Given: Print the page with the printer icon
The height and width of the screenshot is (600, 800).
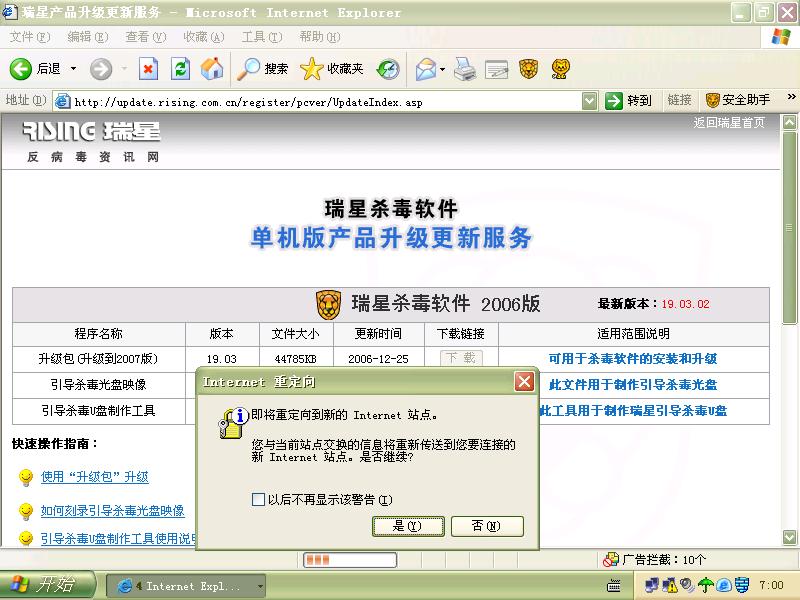Looking at the screenshot, I should pos(465,69).
